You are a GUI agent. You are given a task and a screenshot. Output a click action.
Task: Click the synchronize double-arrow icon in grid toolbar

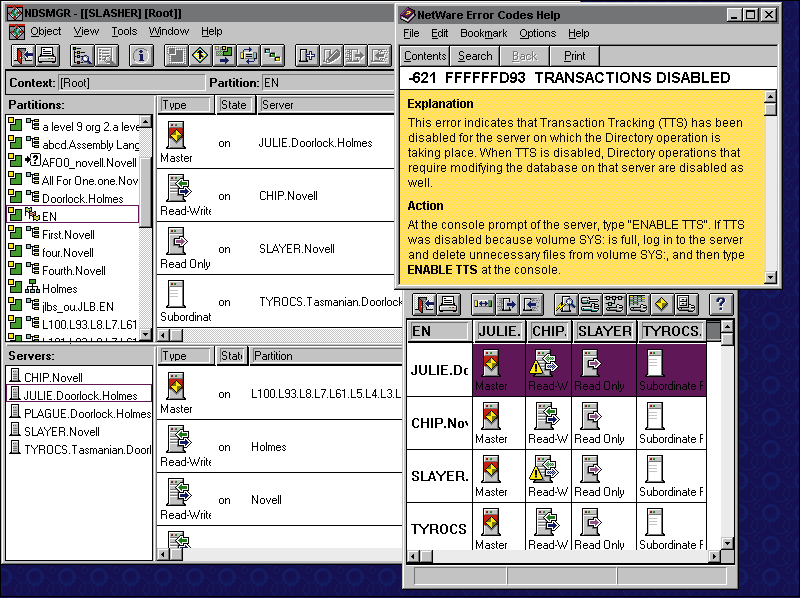pos(483,305)
